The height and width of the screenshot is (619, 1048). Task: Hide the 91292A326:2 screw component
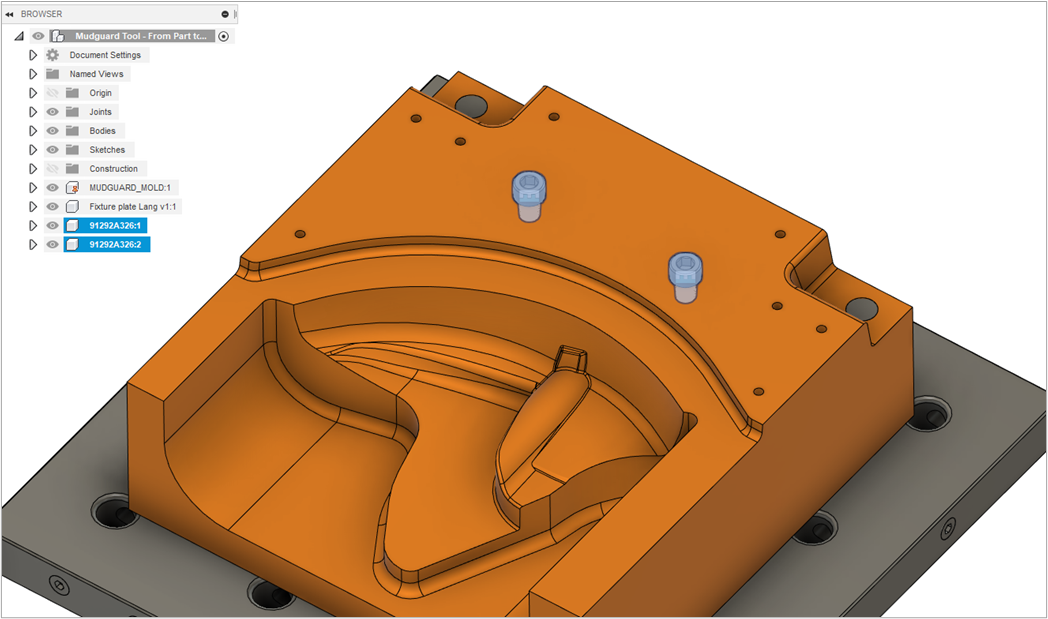[x=52, y=245]
